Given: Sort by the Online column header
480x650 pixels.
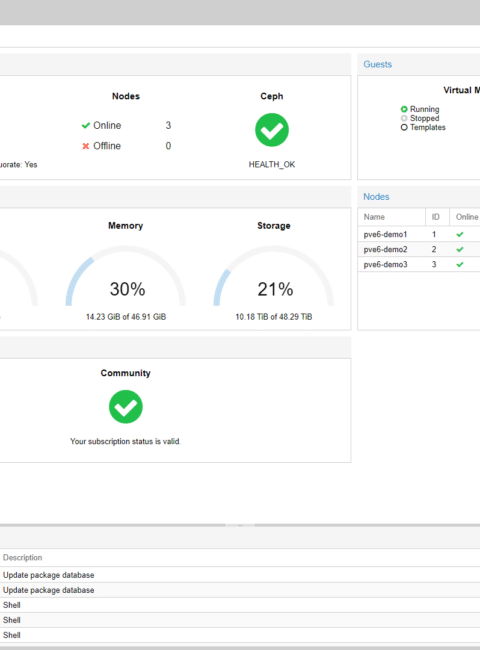Looking at the screenshot, I should 465,217.
